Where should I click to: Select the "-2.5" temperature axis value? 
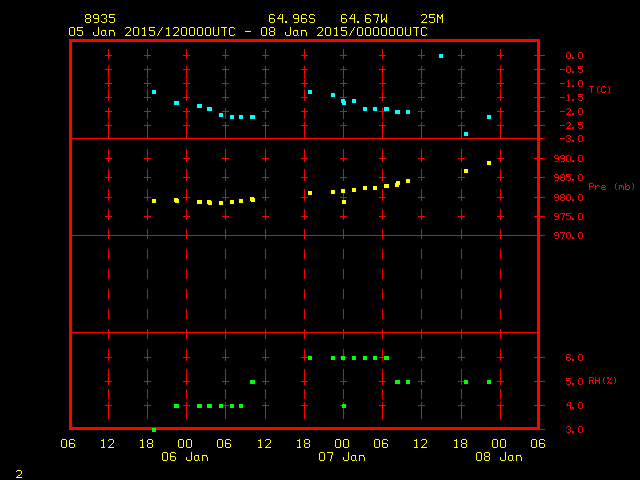coord(571,126)
